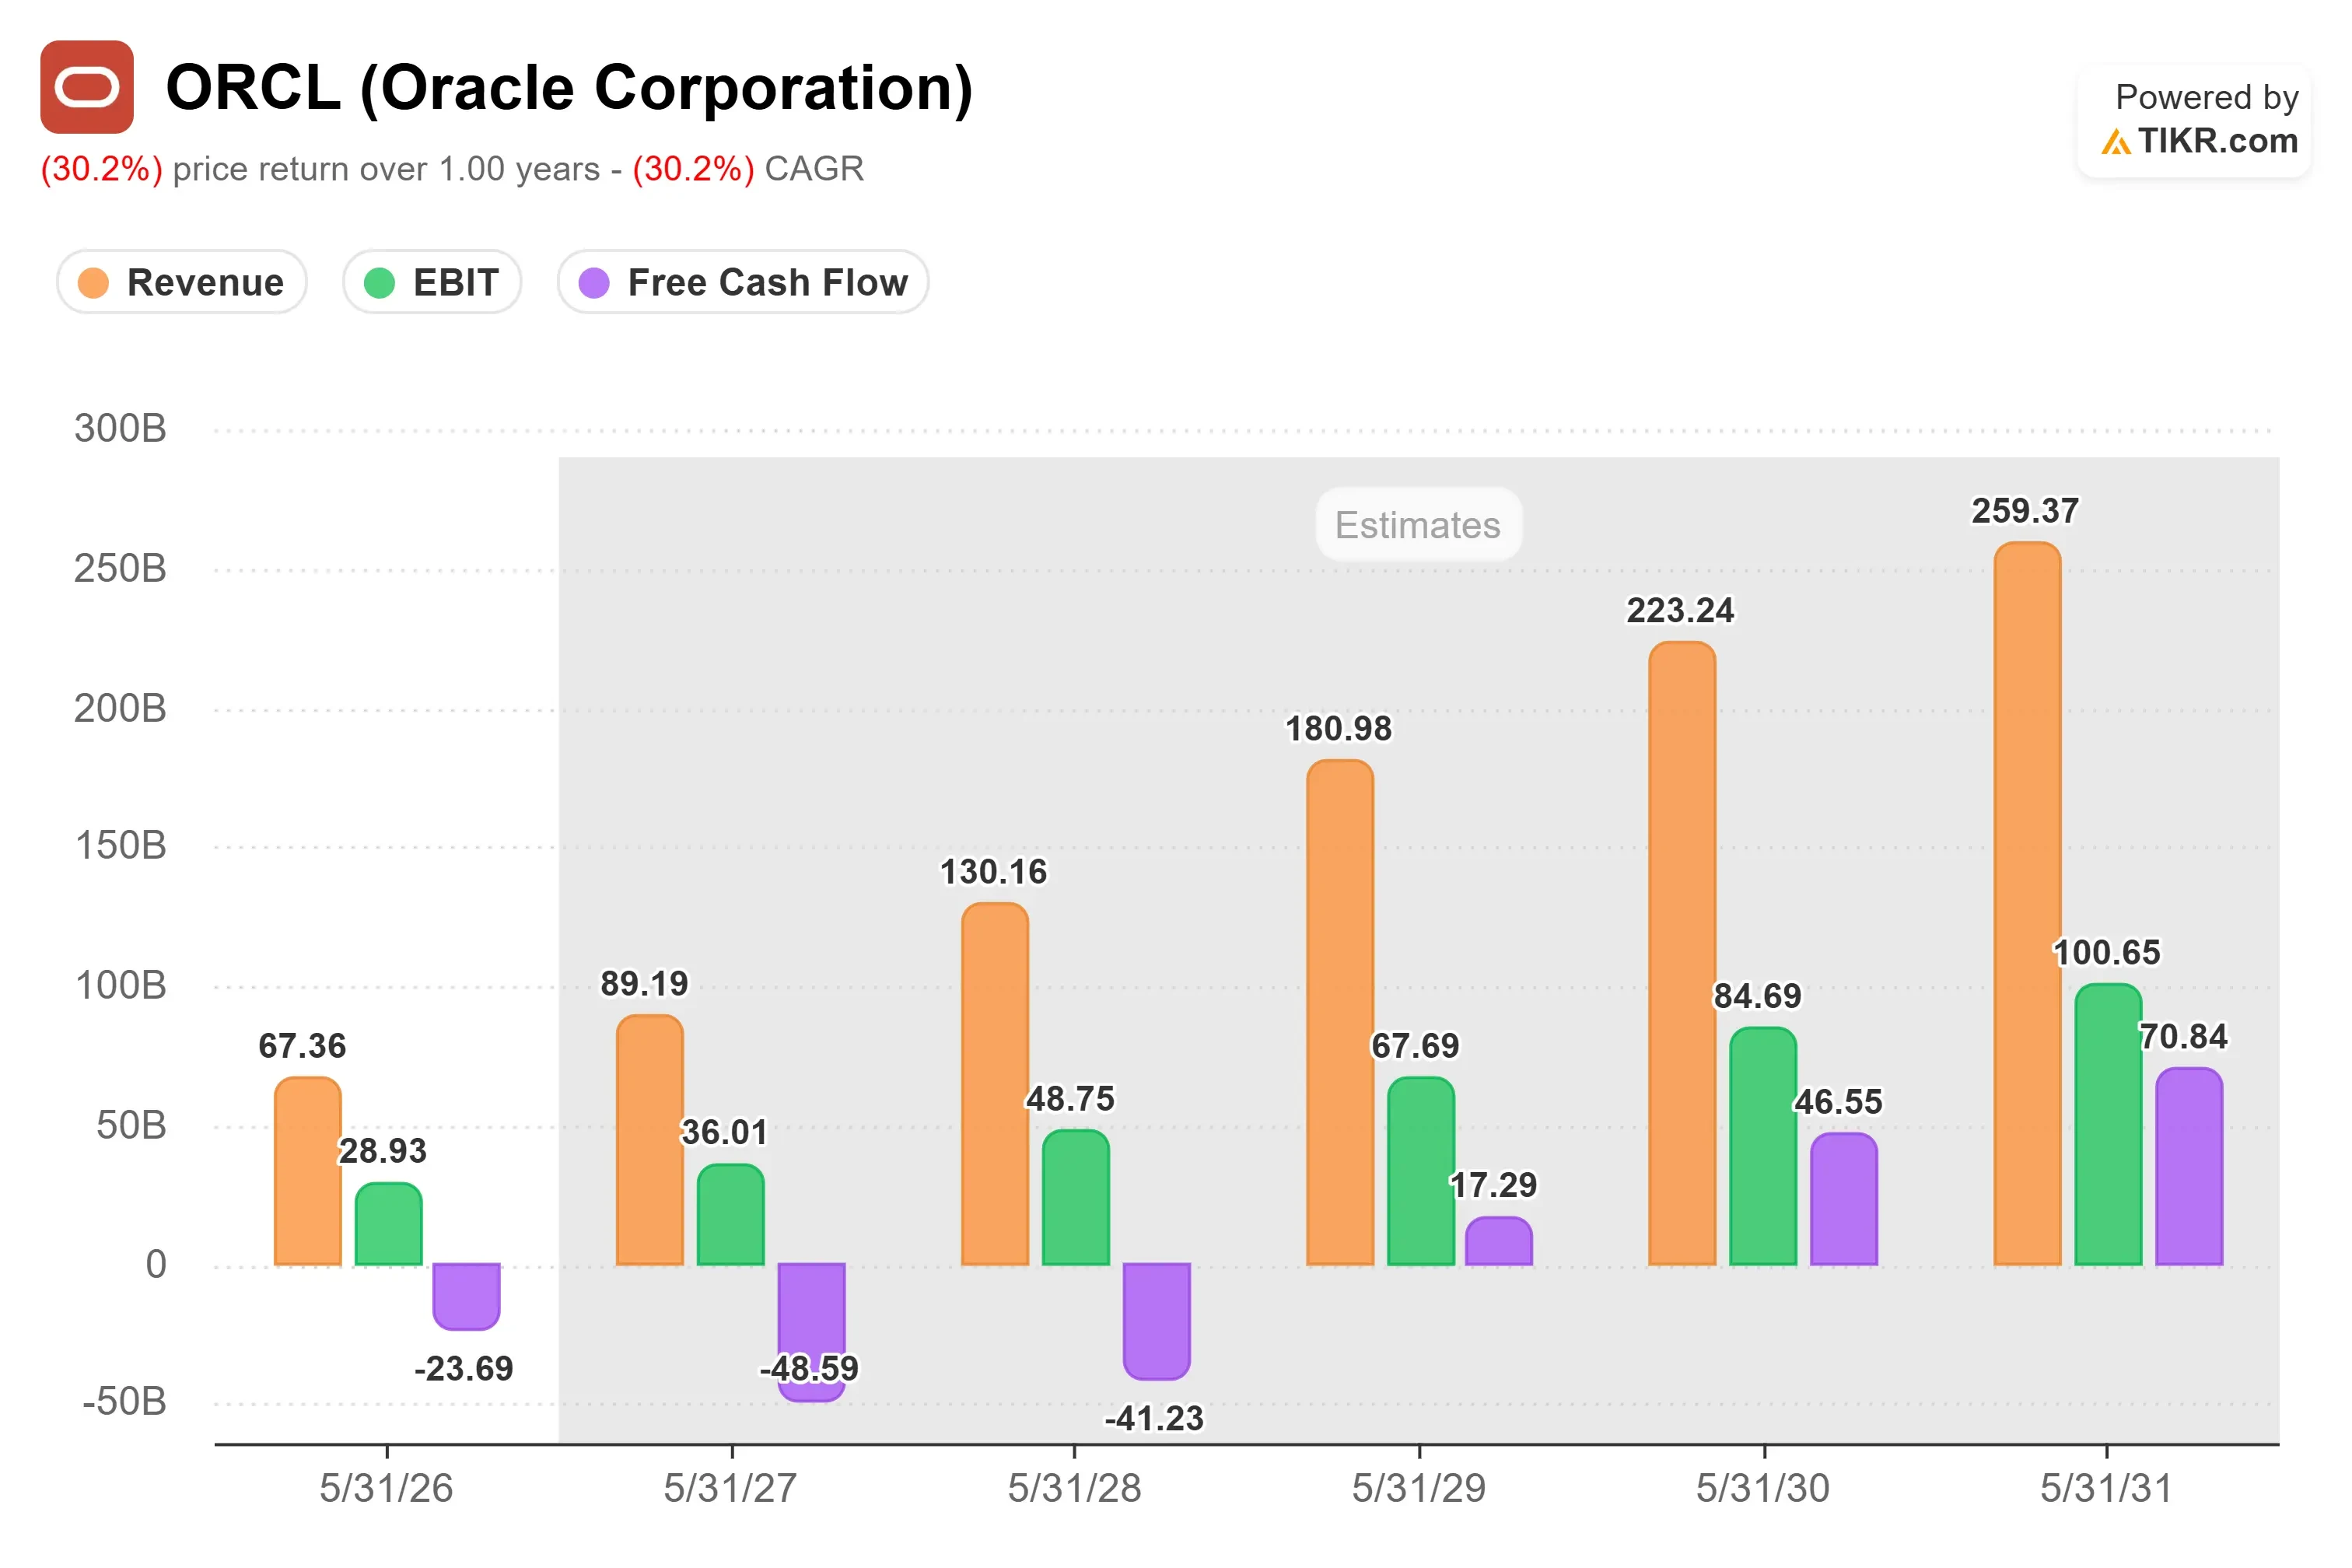
Task: Select the 46.55 free cash flow bar
Action: [x=1844, y=1199]
